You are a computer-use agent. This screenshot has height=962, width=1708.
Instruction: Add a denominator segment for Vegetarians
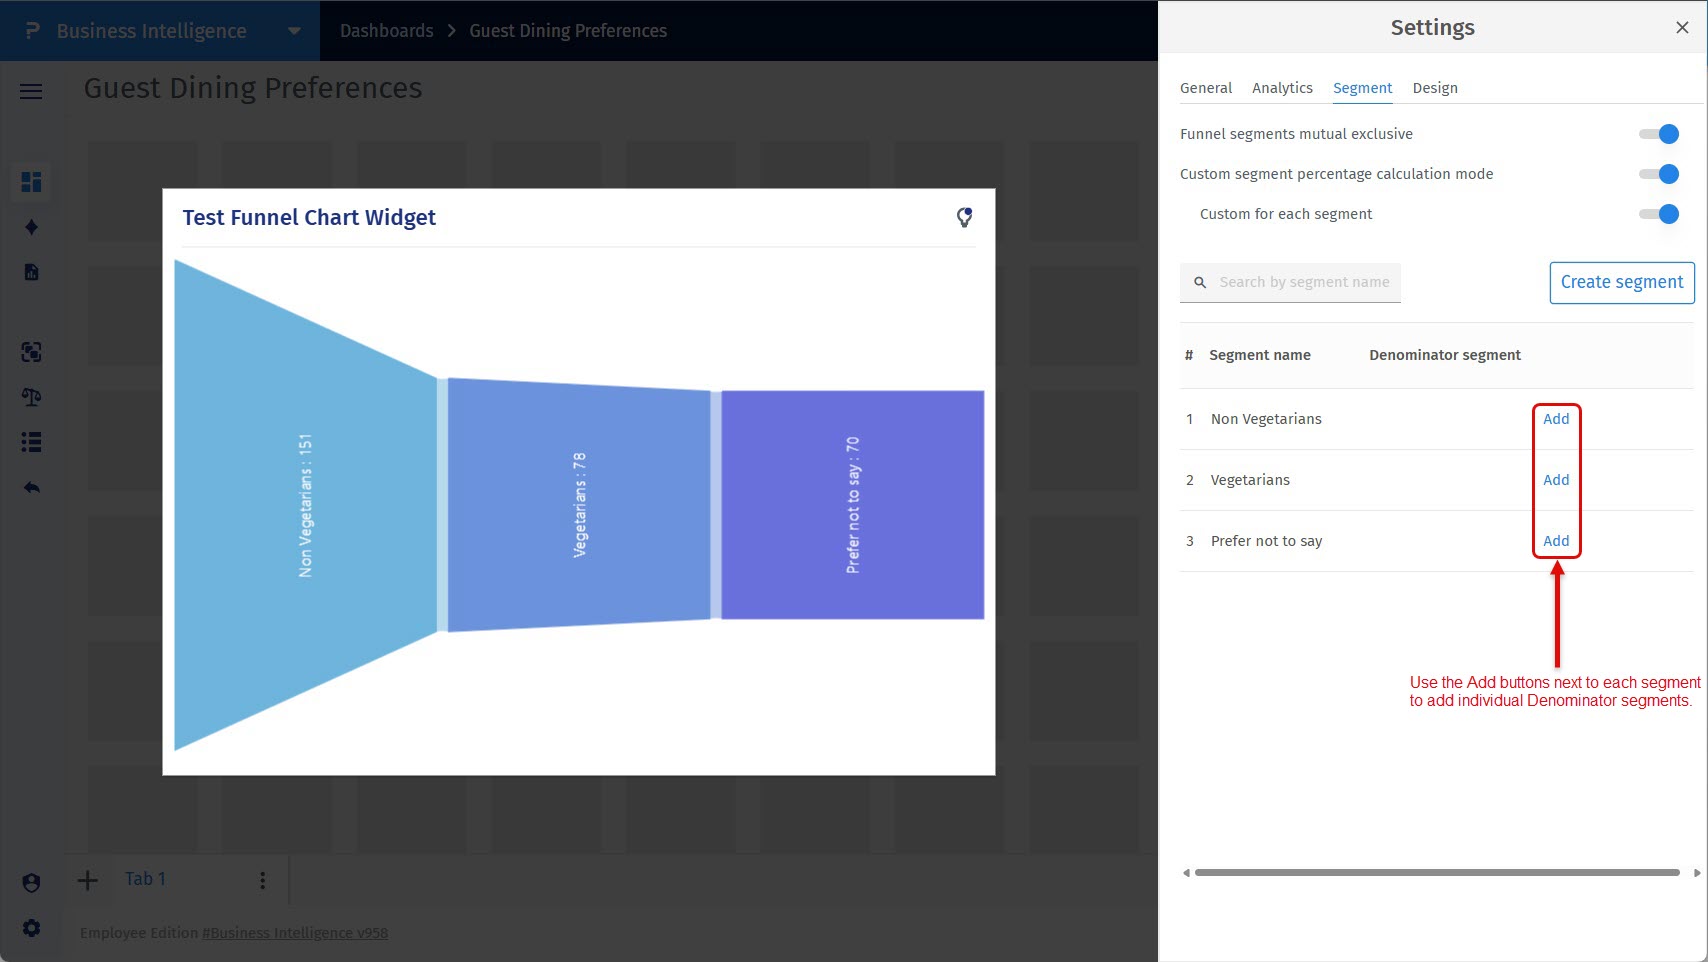coord(1555,480)
